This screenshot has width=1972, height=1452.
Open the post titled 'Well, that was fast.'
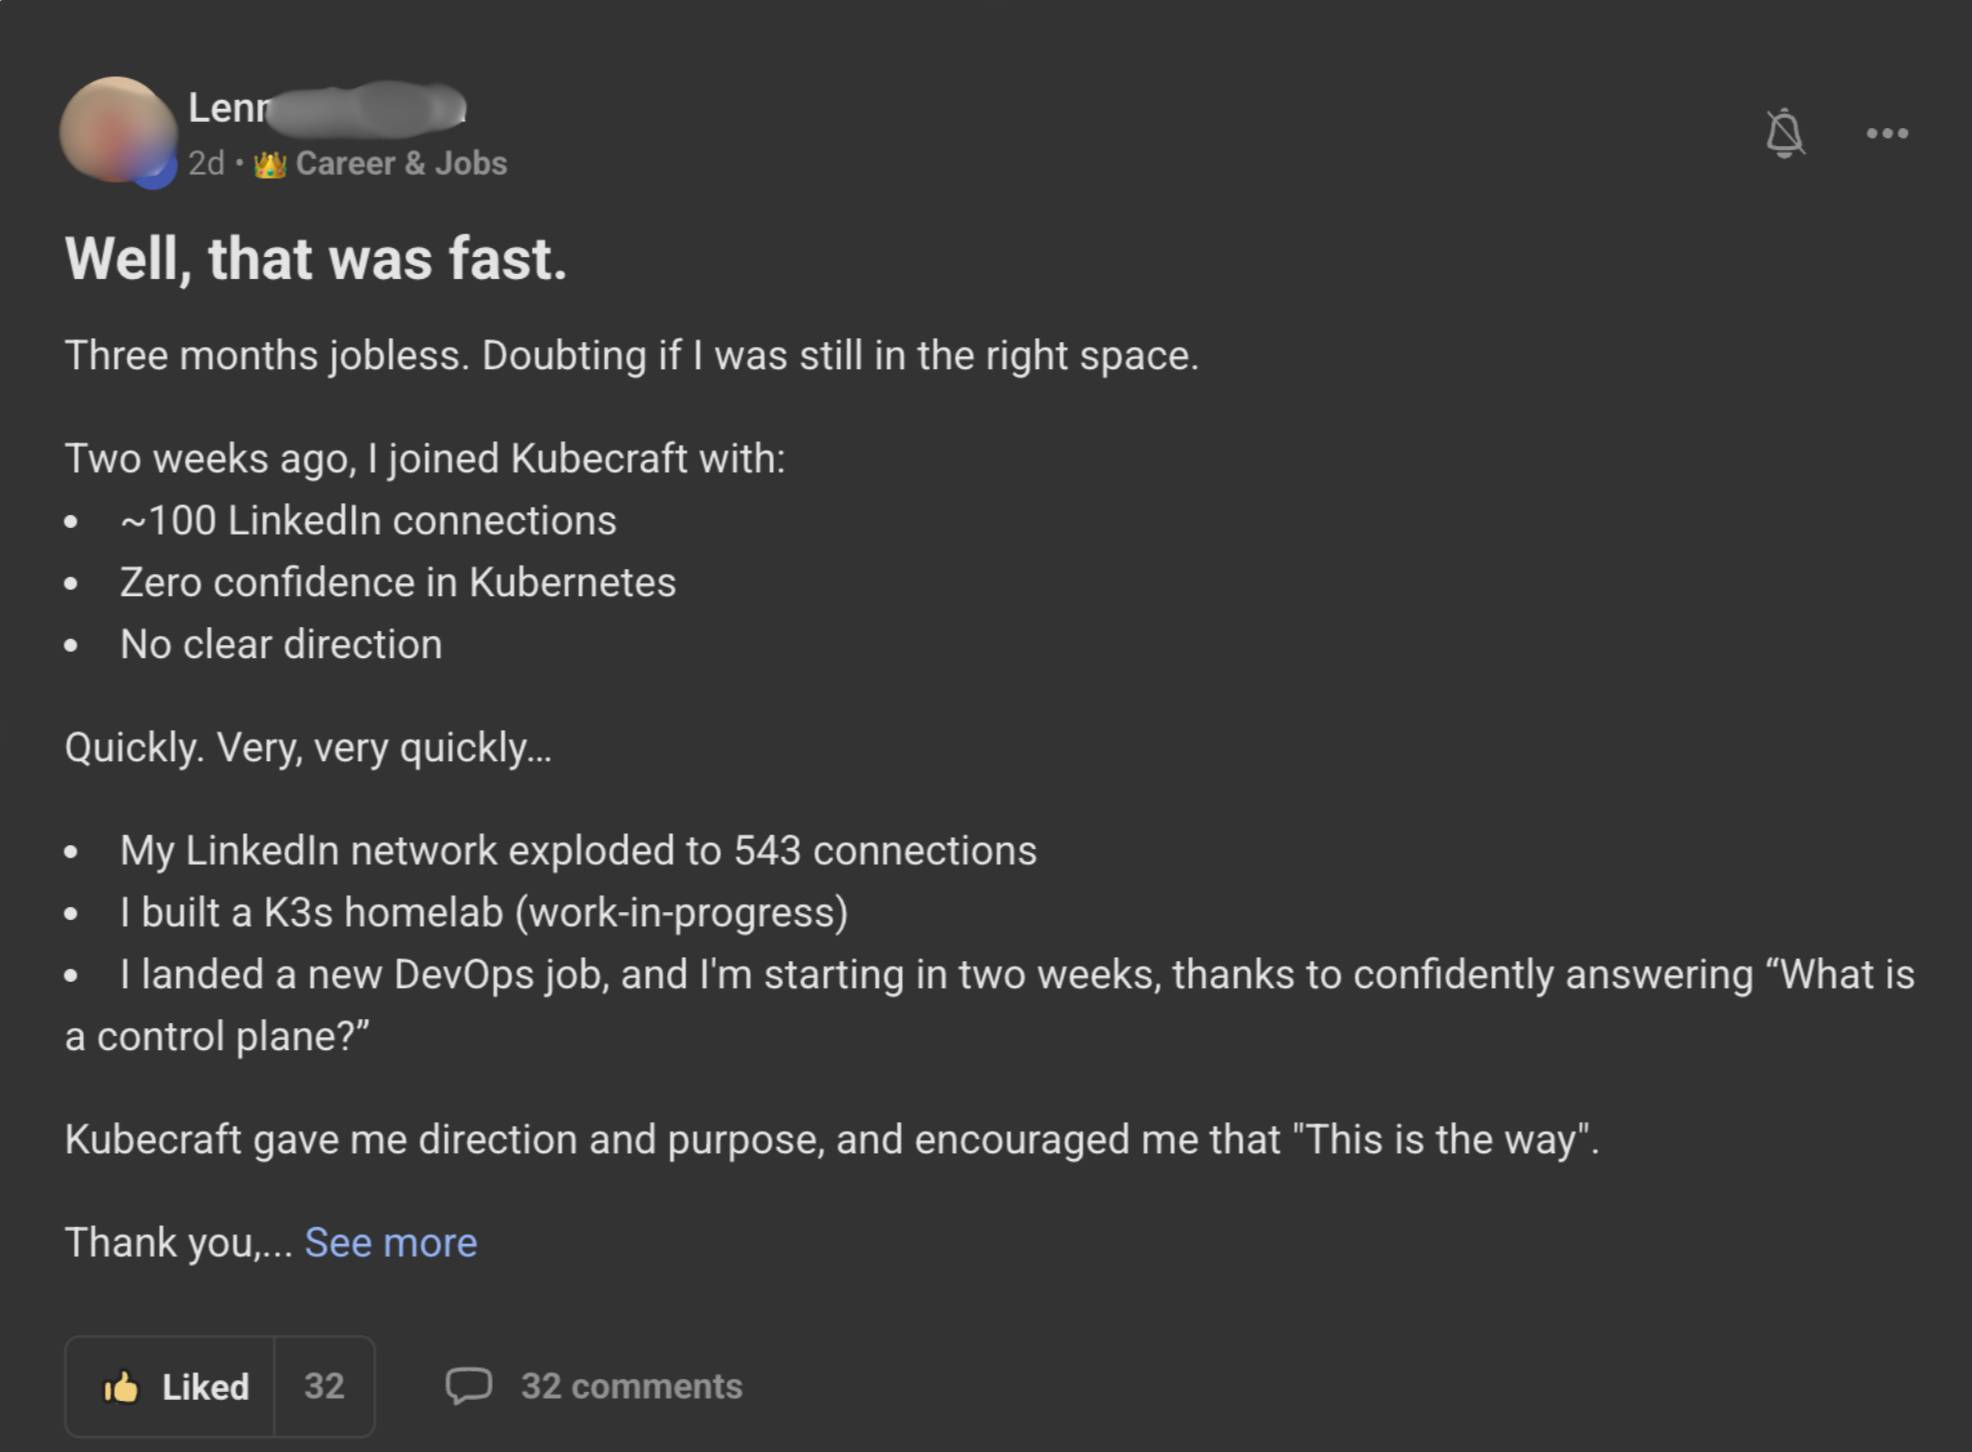(316, 259)
